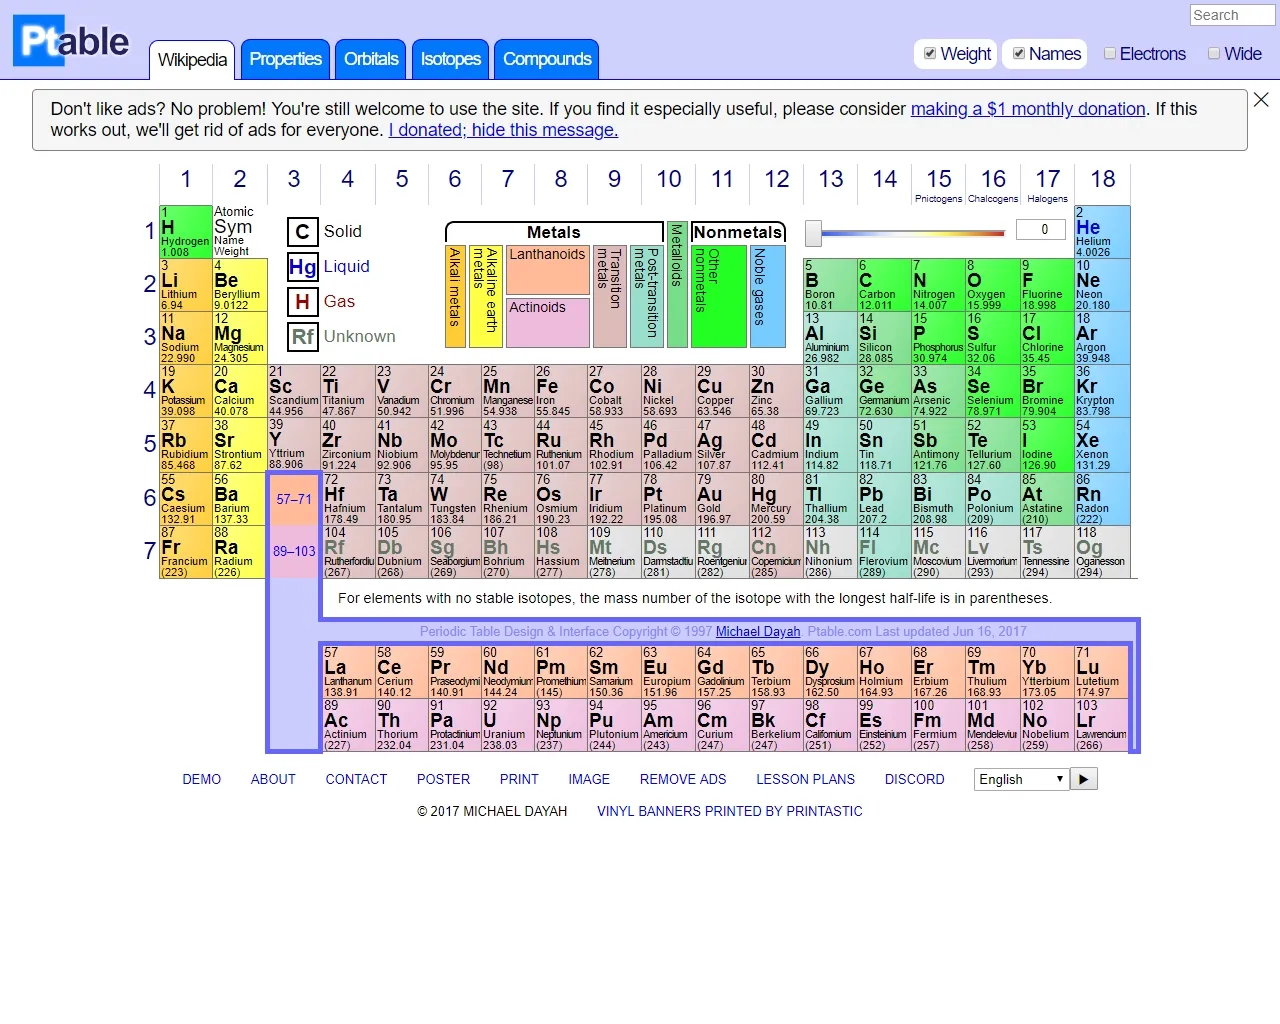Screen dimensions: 1280x1024
Task: Toggle the Names checkbox
Action: pos(1019,54)
